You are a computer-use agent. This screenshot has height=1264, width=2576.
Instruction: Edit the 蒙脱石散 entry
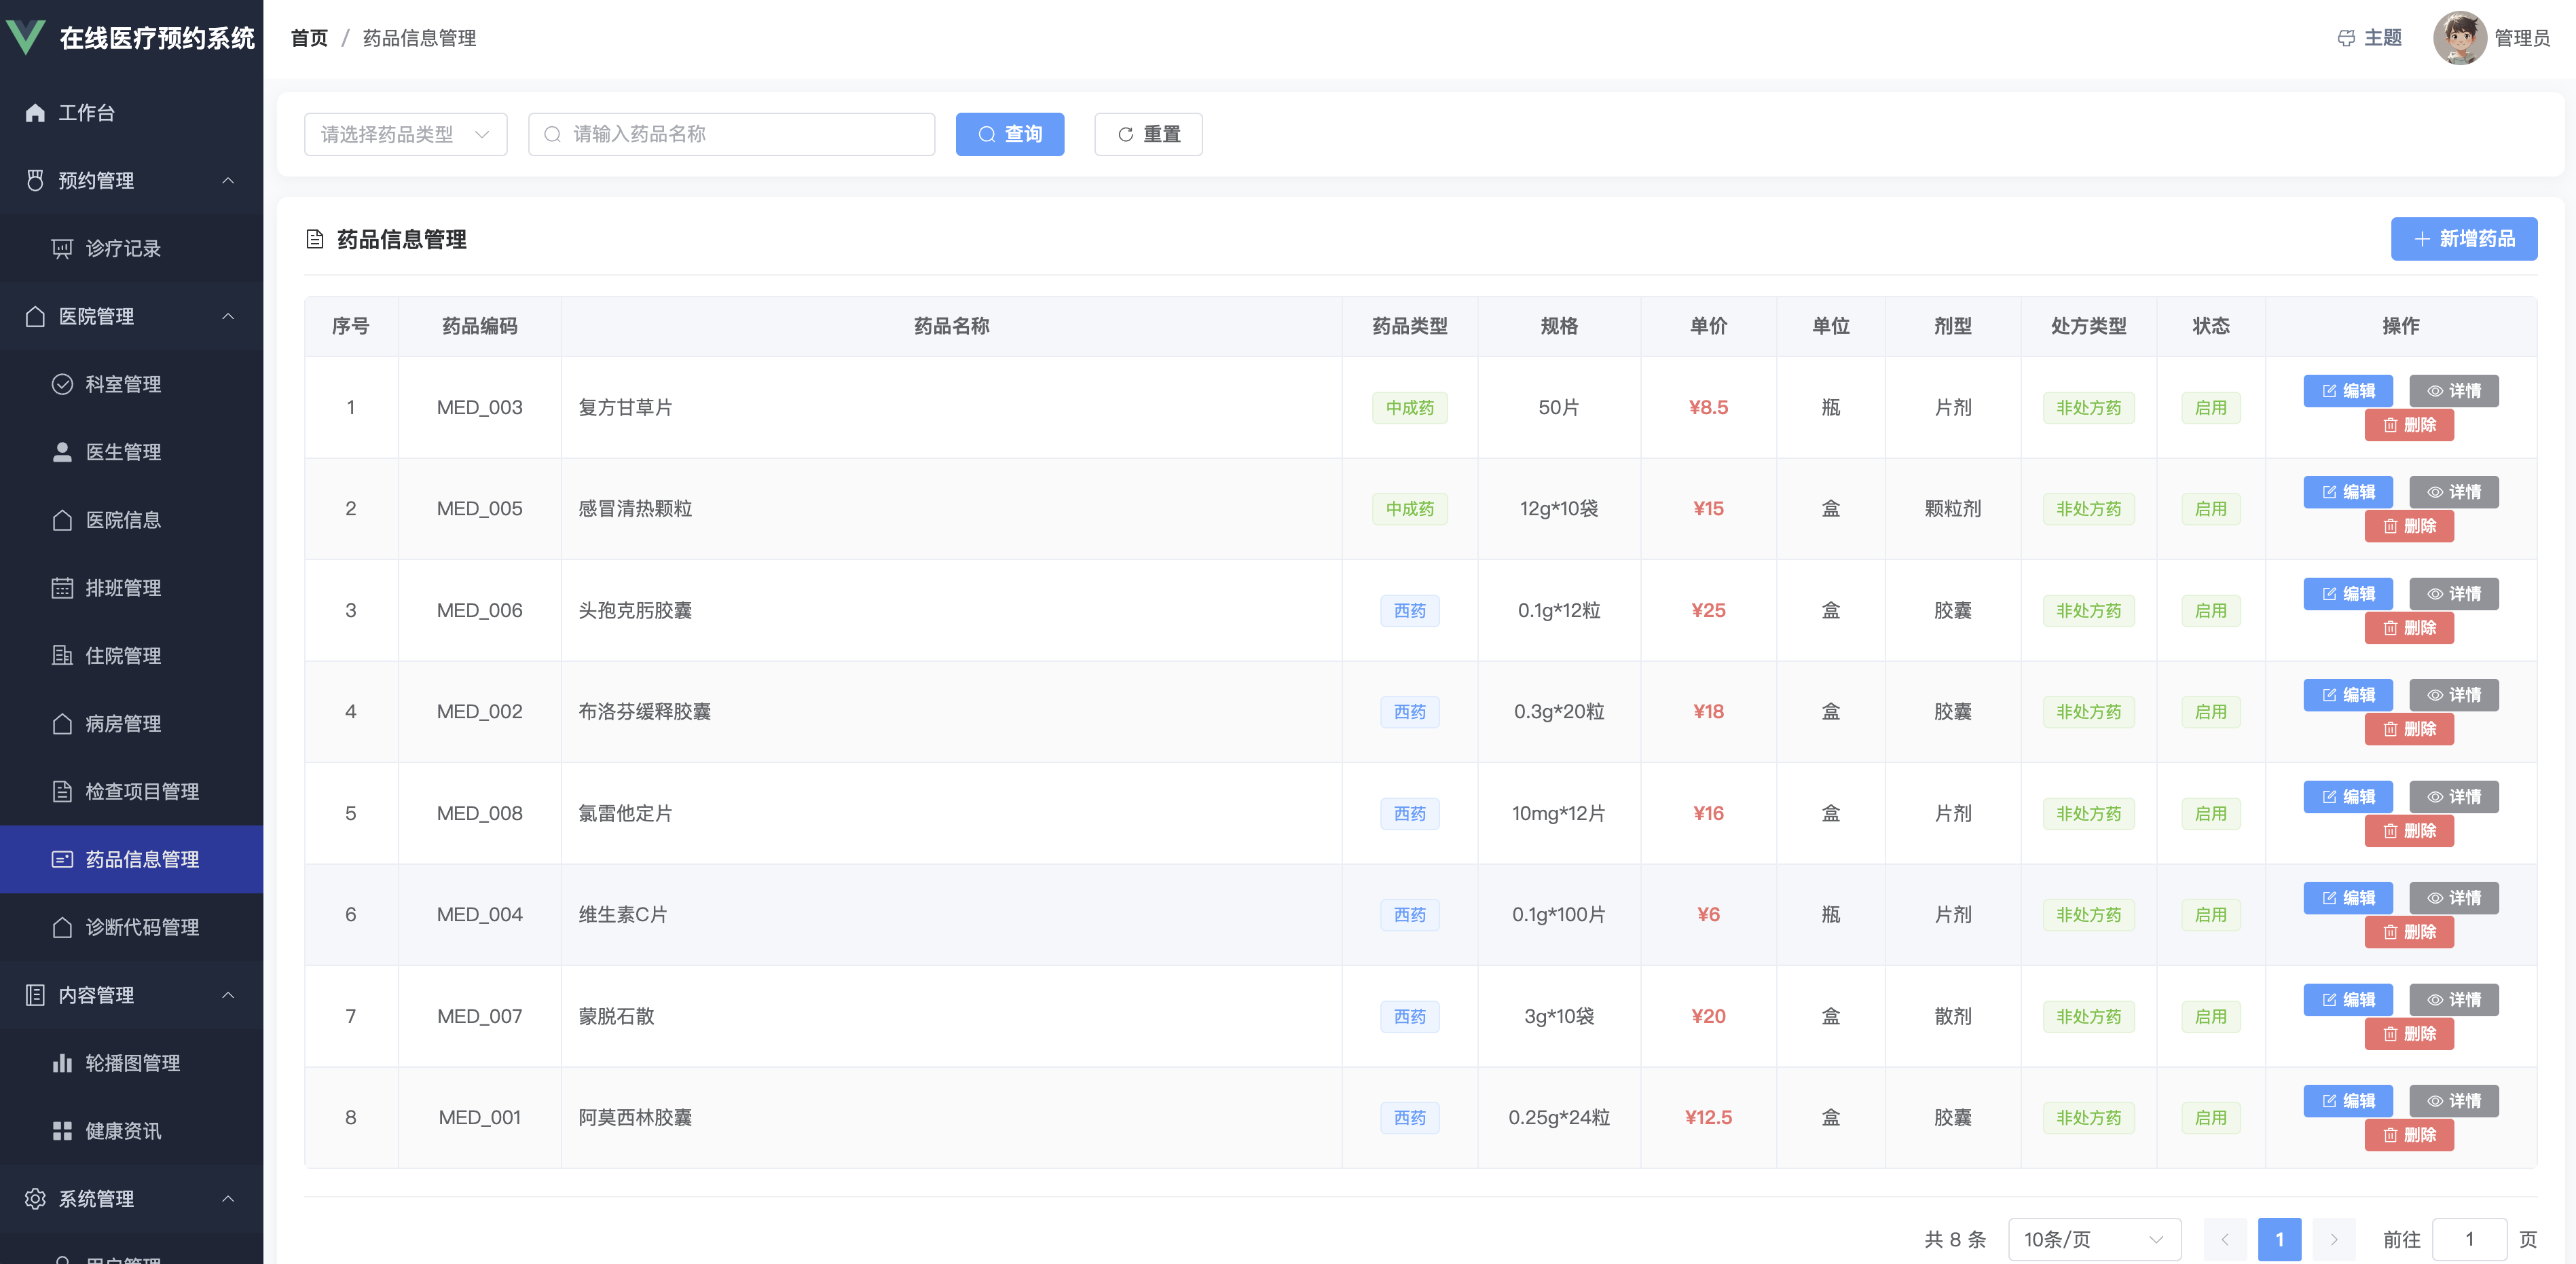(x=2347, y=1000)
